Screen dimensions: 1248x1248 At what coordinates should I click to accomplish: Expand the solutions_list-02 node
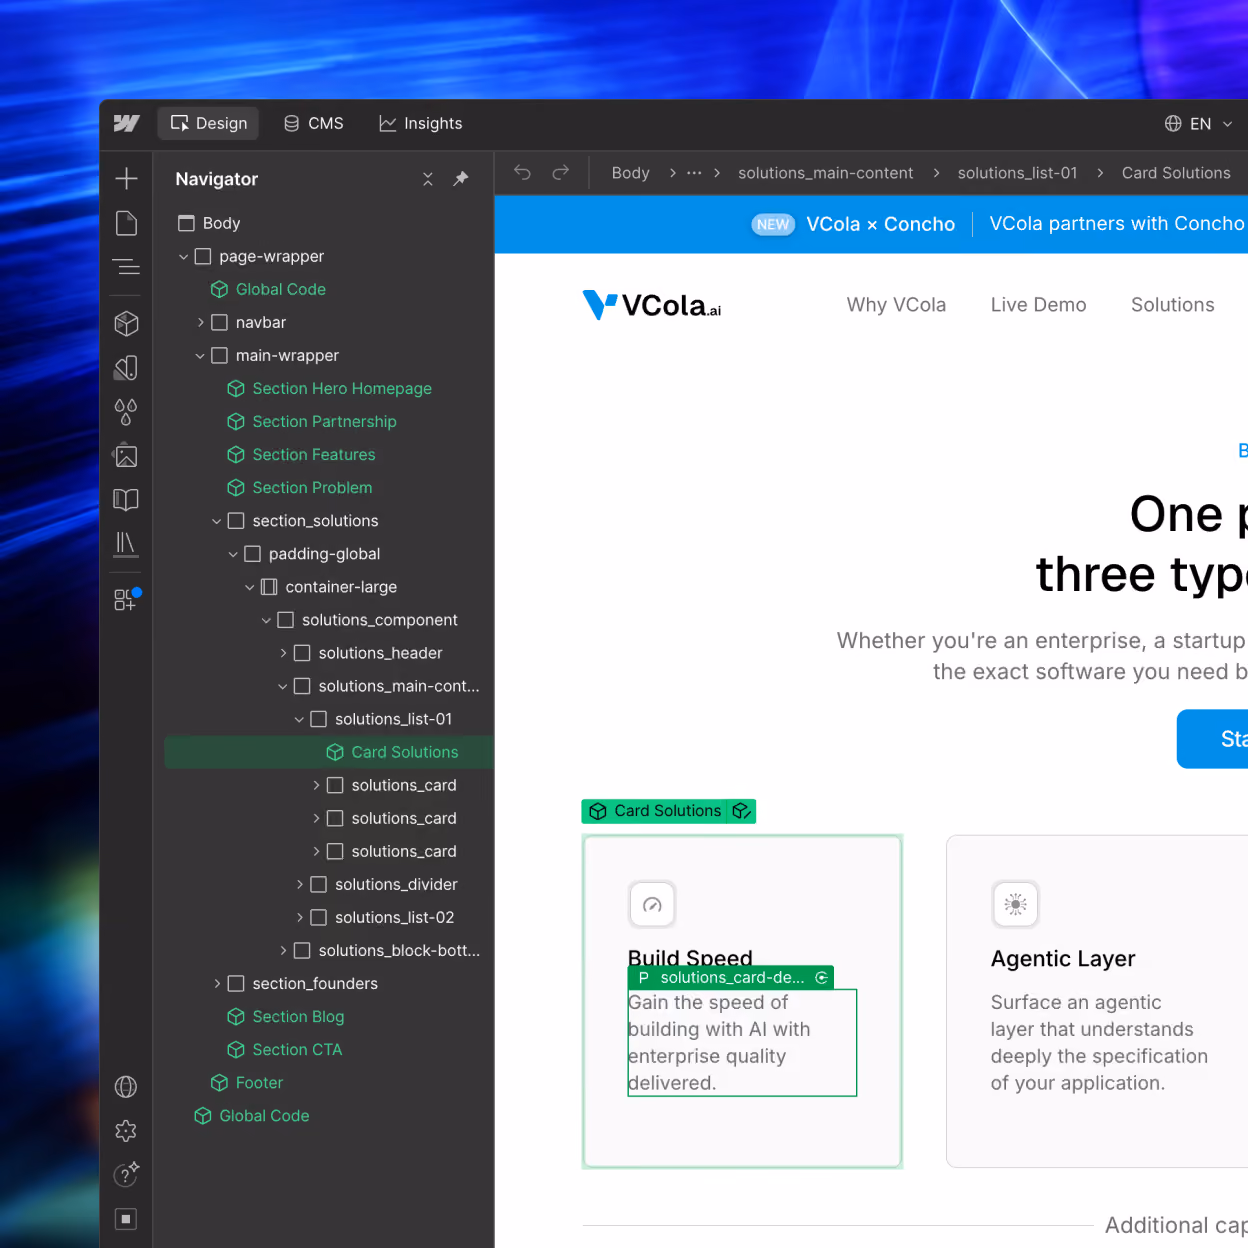coord(299,917)
